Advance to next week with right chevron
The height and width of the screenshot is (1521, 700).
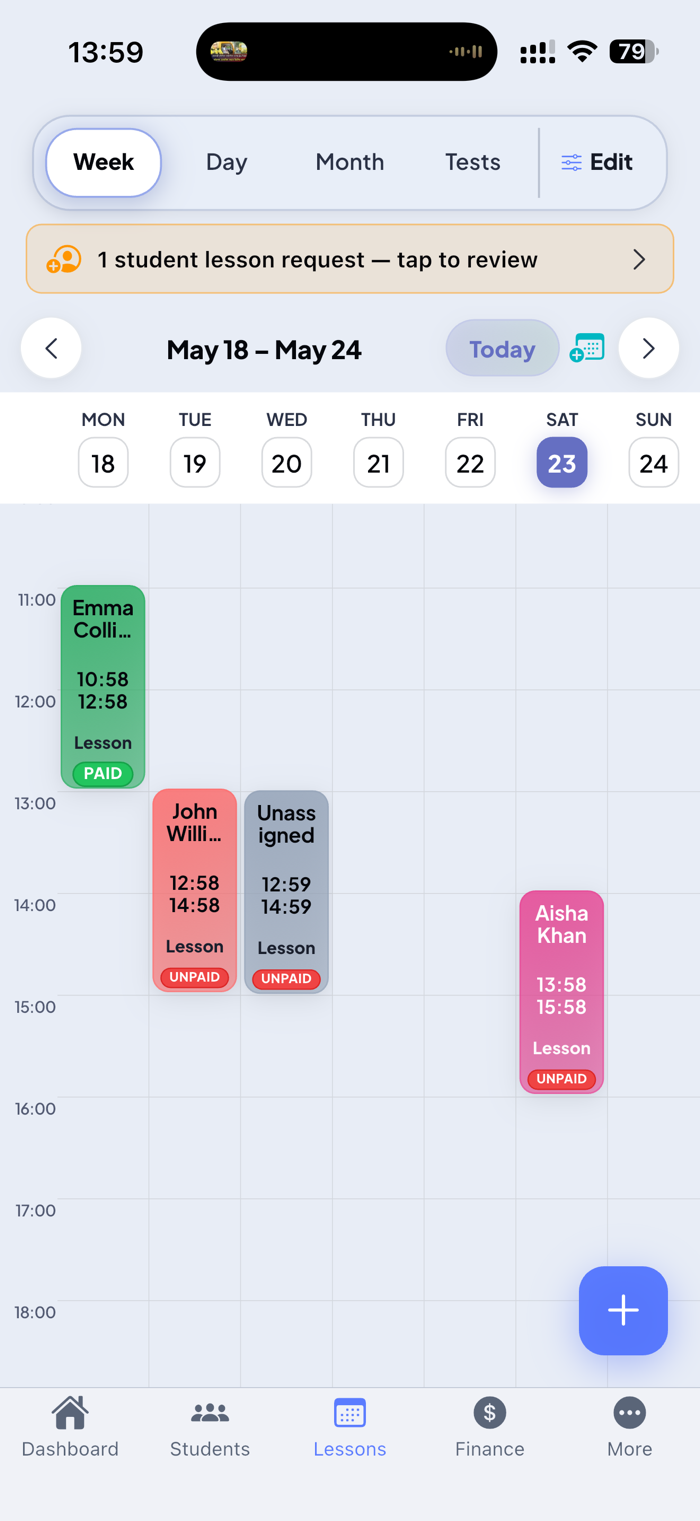pyautogui.click(x=649, y=348)
